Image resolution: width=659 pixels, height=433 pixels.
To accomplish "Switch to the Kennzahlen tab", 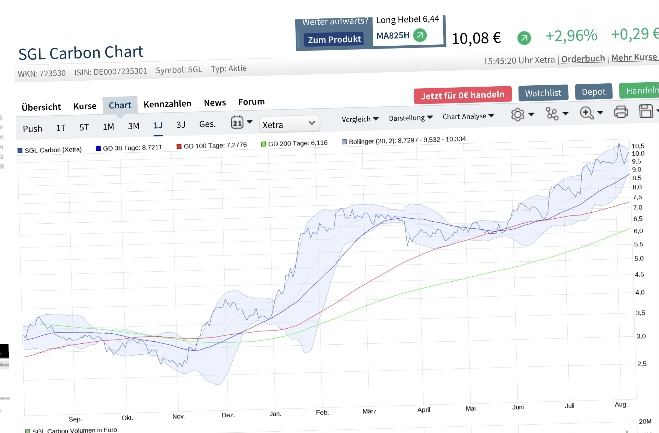I will 168,104.
